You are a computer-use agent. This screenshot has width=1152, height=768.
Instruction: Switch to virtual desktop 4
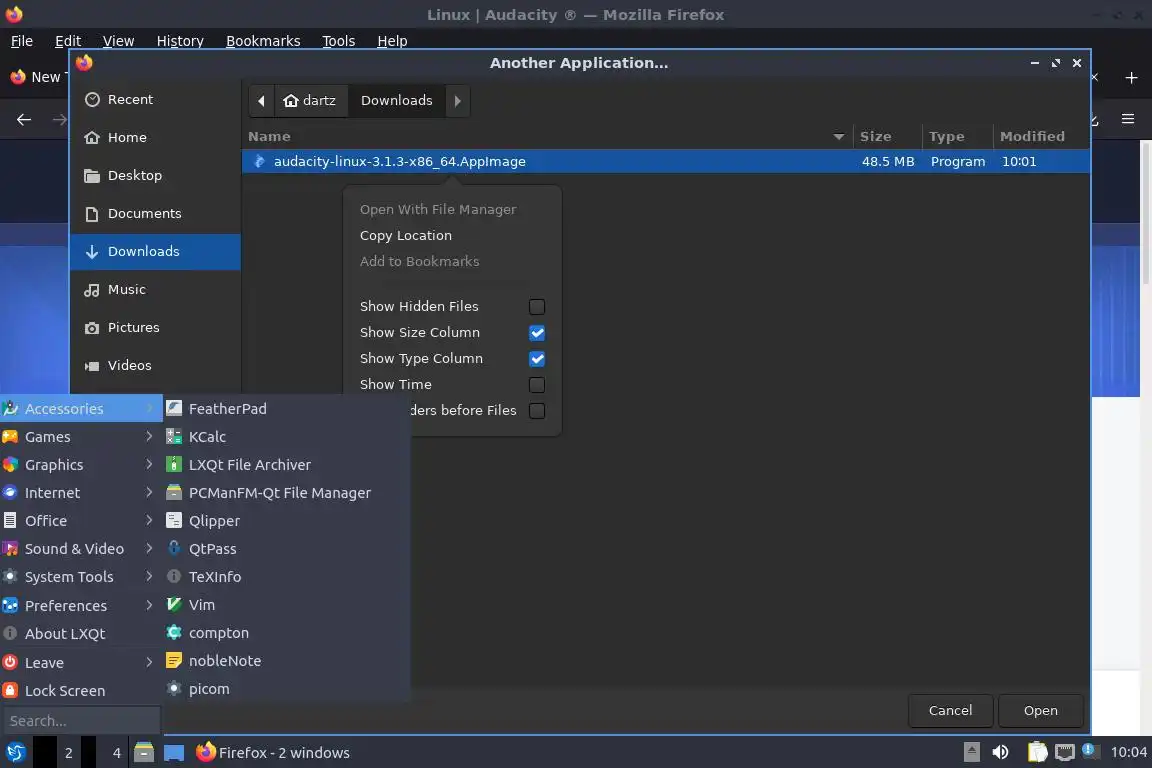(116, 753)
